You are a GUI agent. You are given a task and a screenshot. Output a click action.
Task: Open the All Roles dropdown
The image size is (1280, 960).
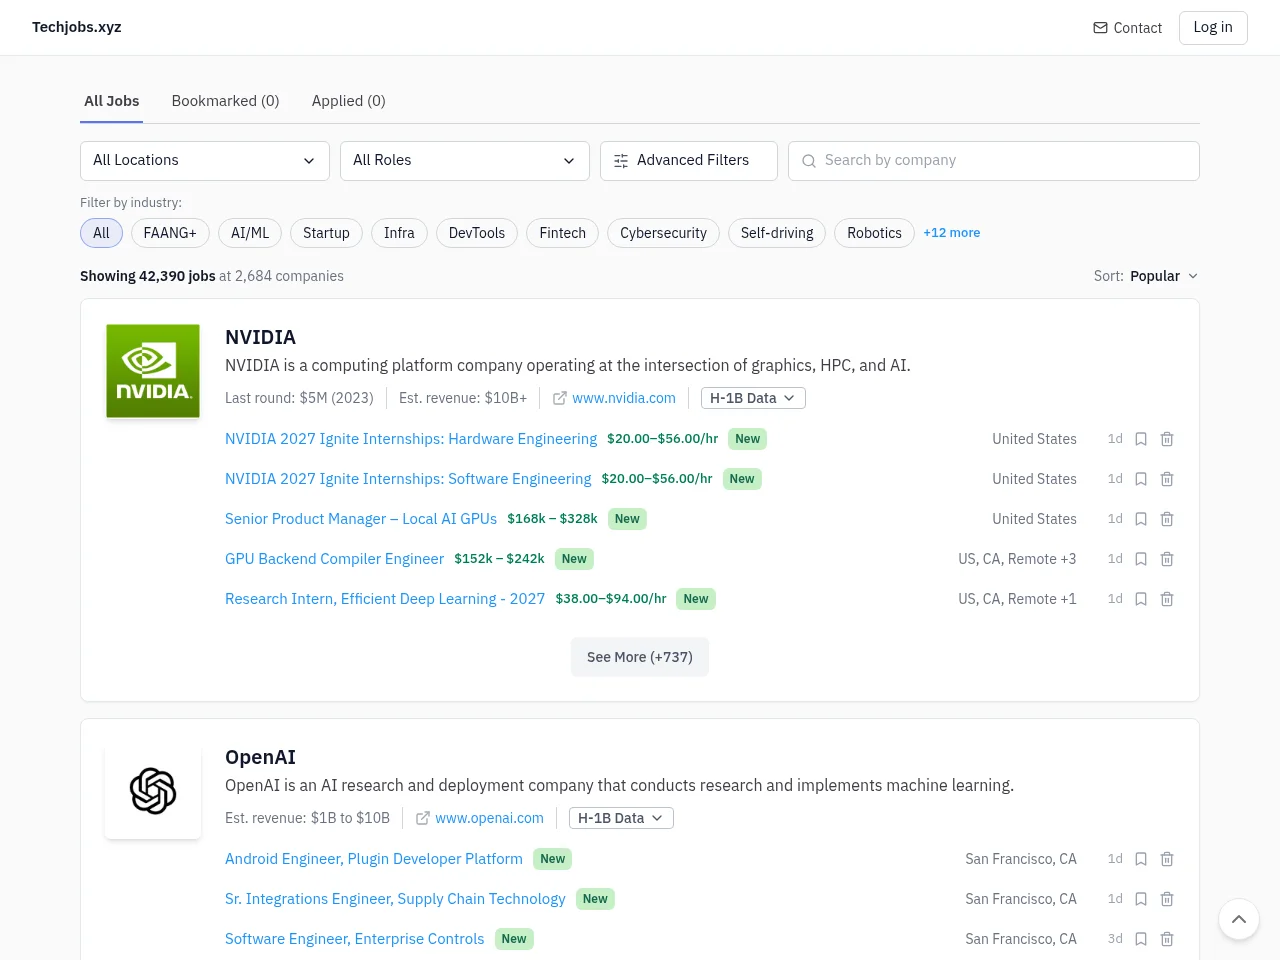465,161
